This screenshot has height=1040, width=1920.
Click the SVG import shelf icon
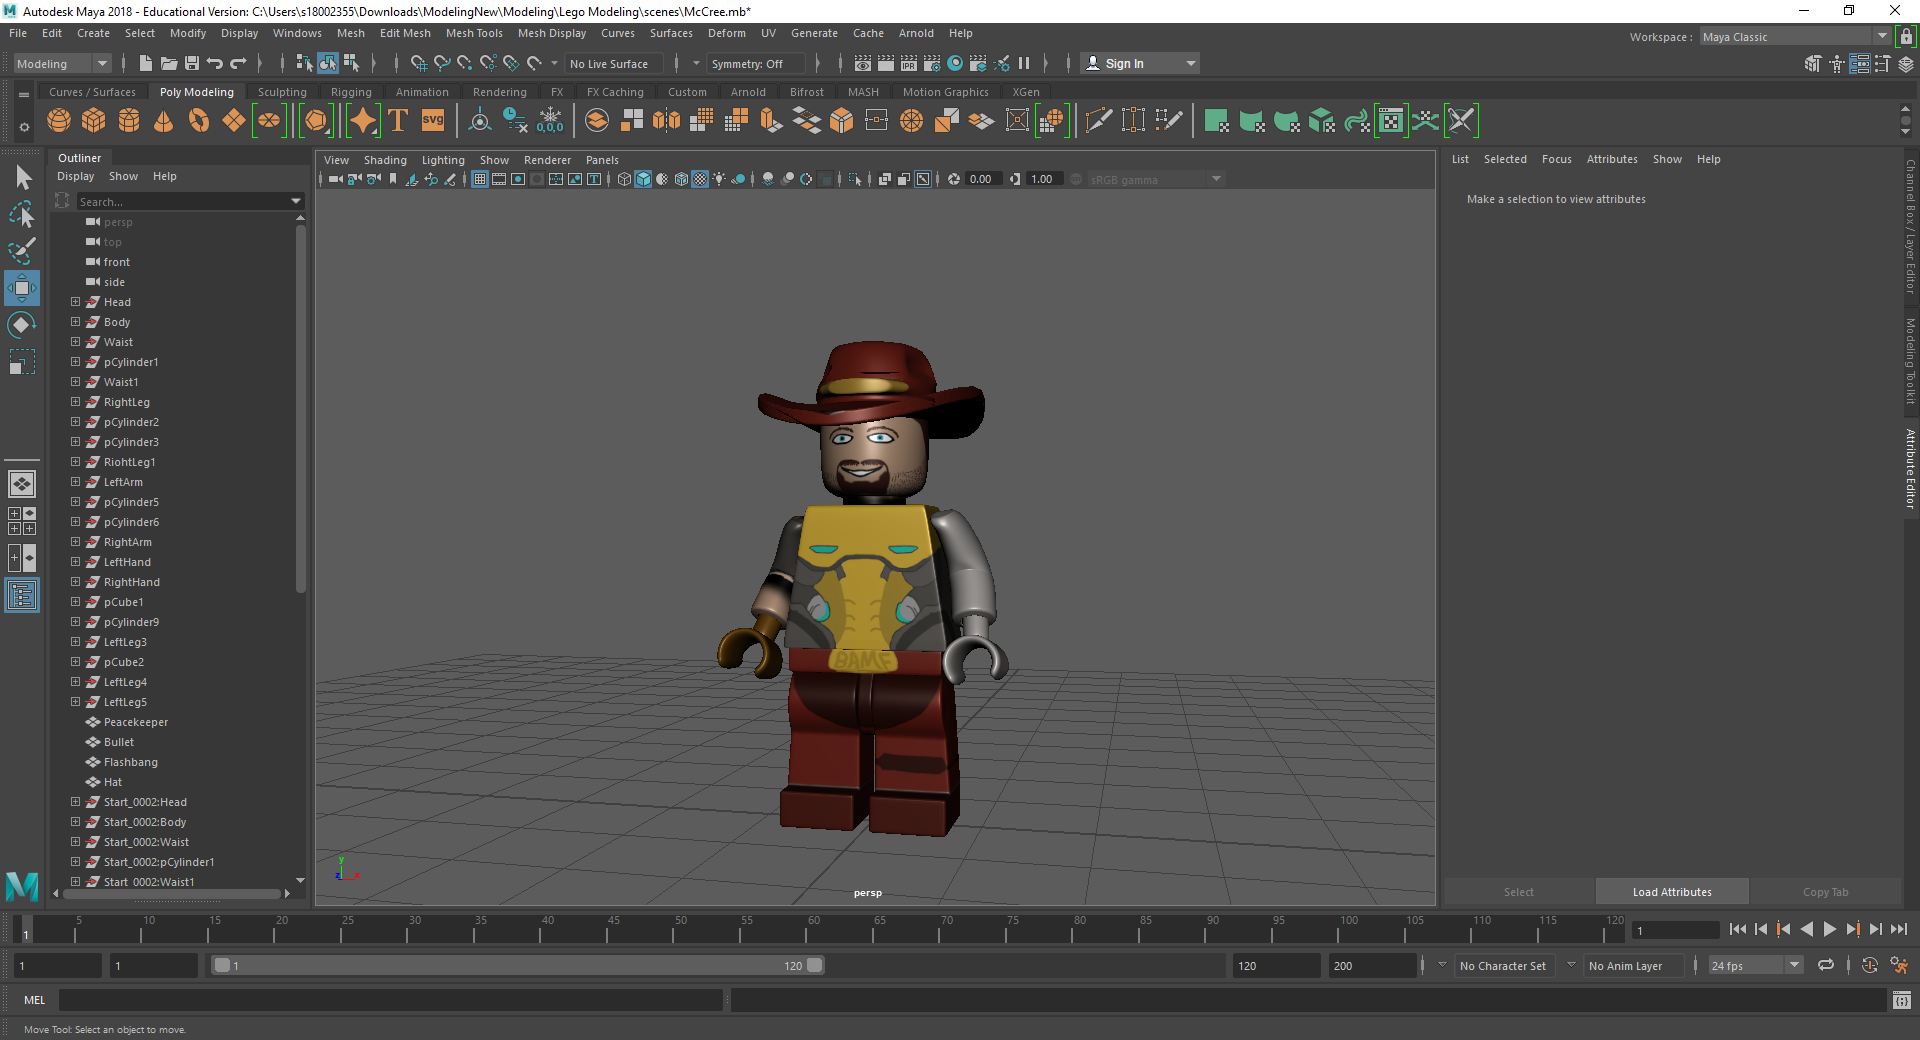(433, 121)
